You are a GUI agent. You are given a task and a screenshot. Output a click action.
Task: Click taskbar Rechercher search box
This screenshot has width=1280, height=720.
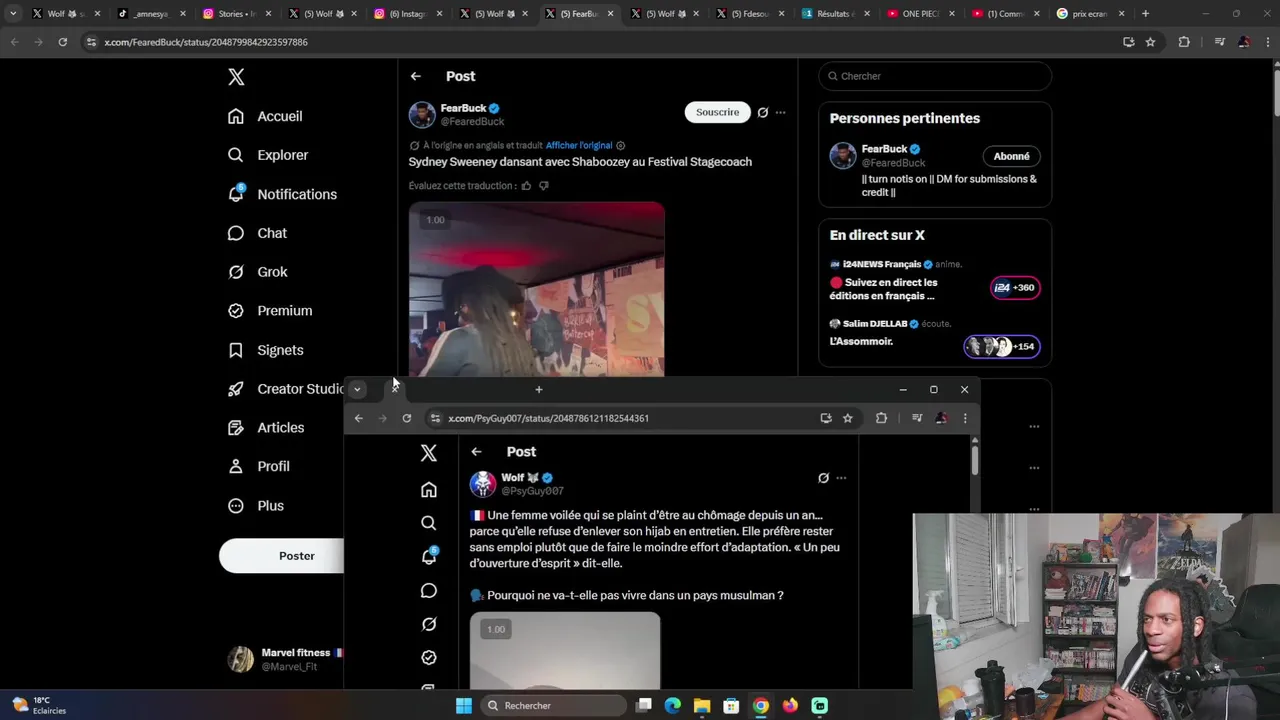tap(552, 706)
